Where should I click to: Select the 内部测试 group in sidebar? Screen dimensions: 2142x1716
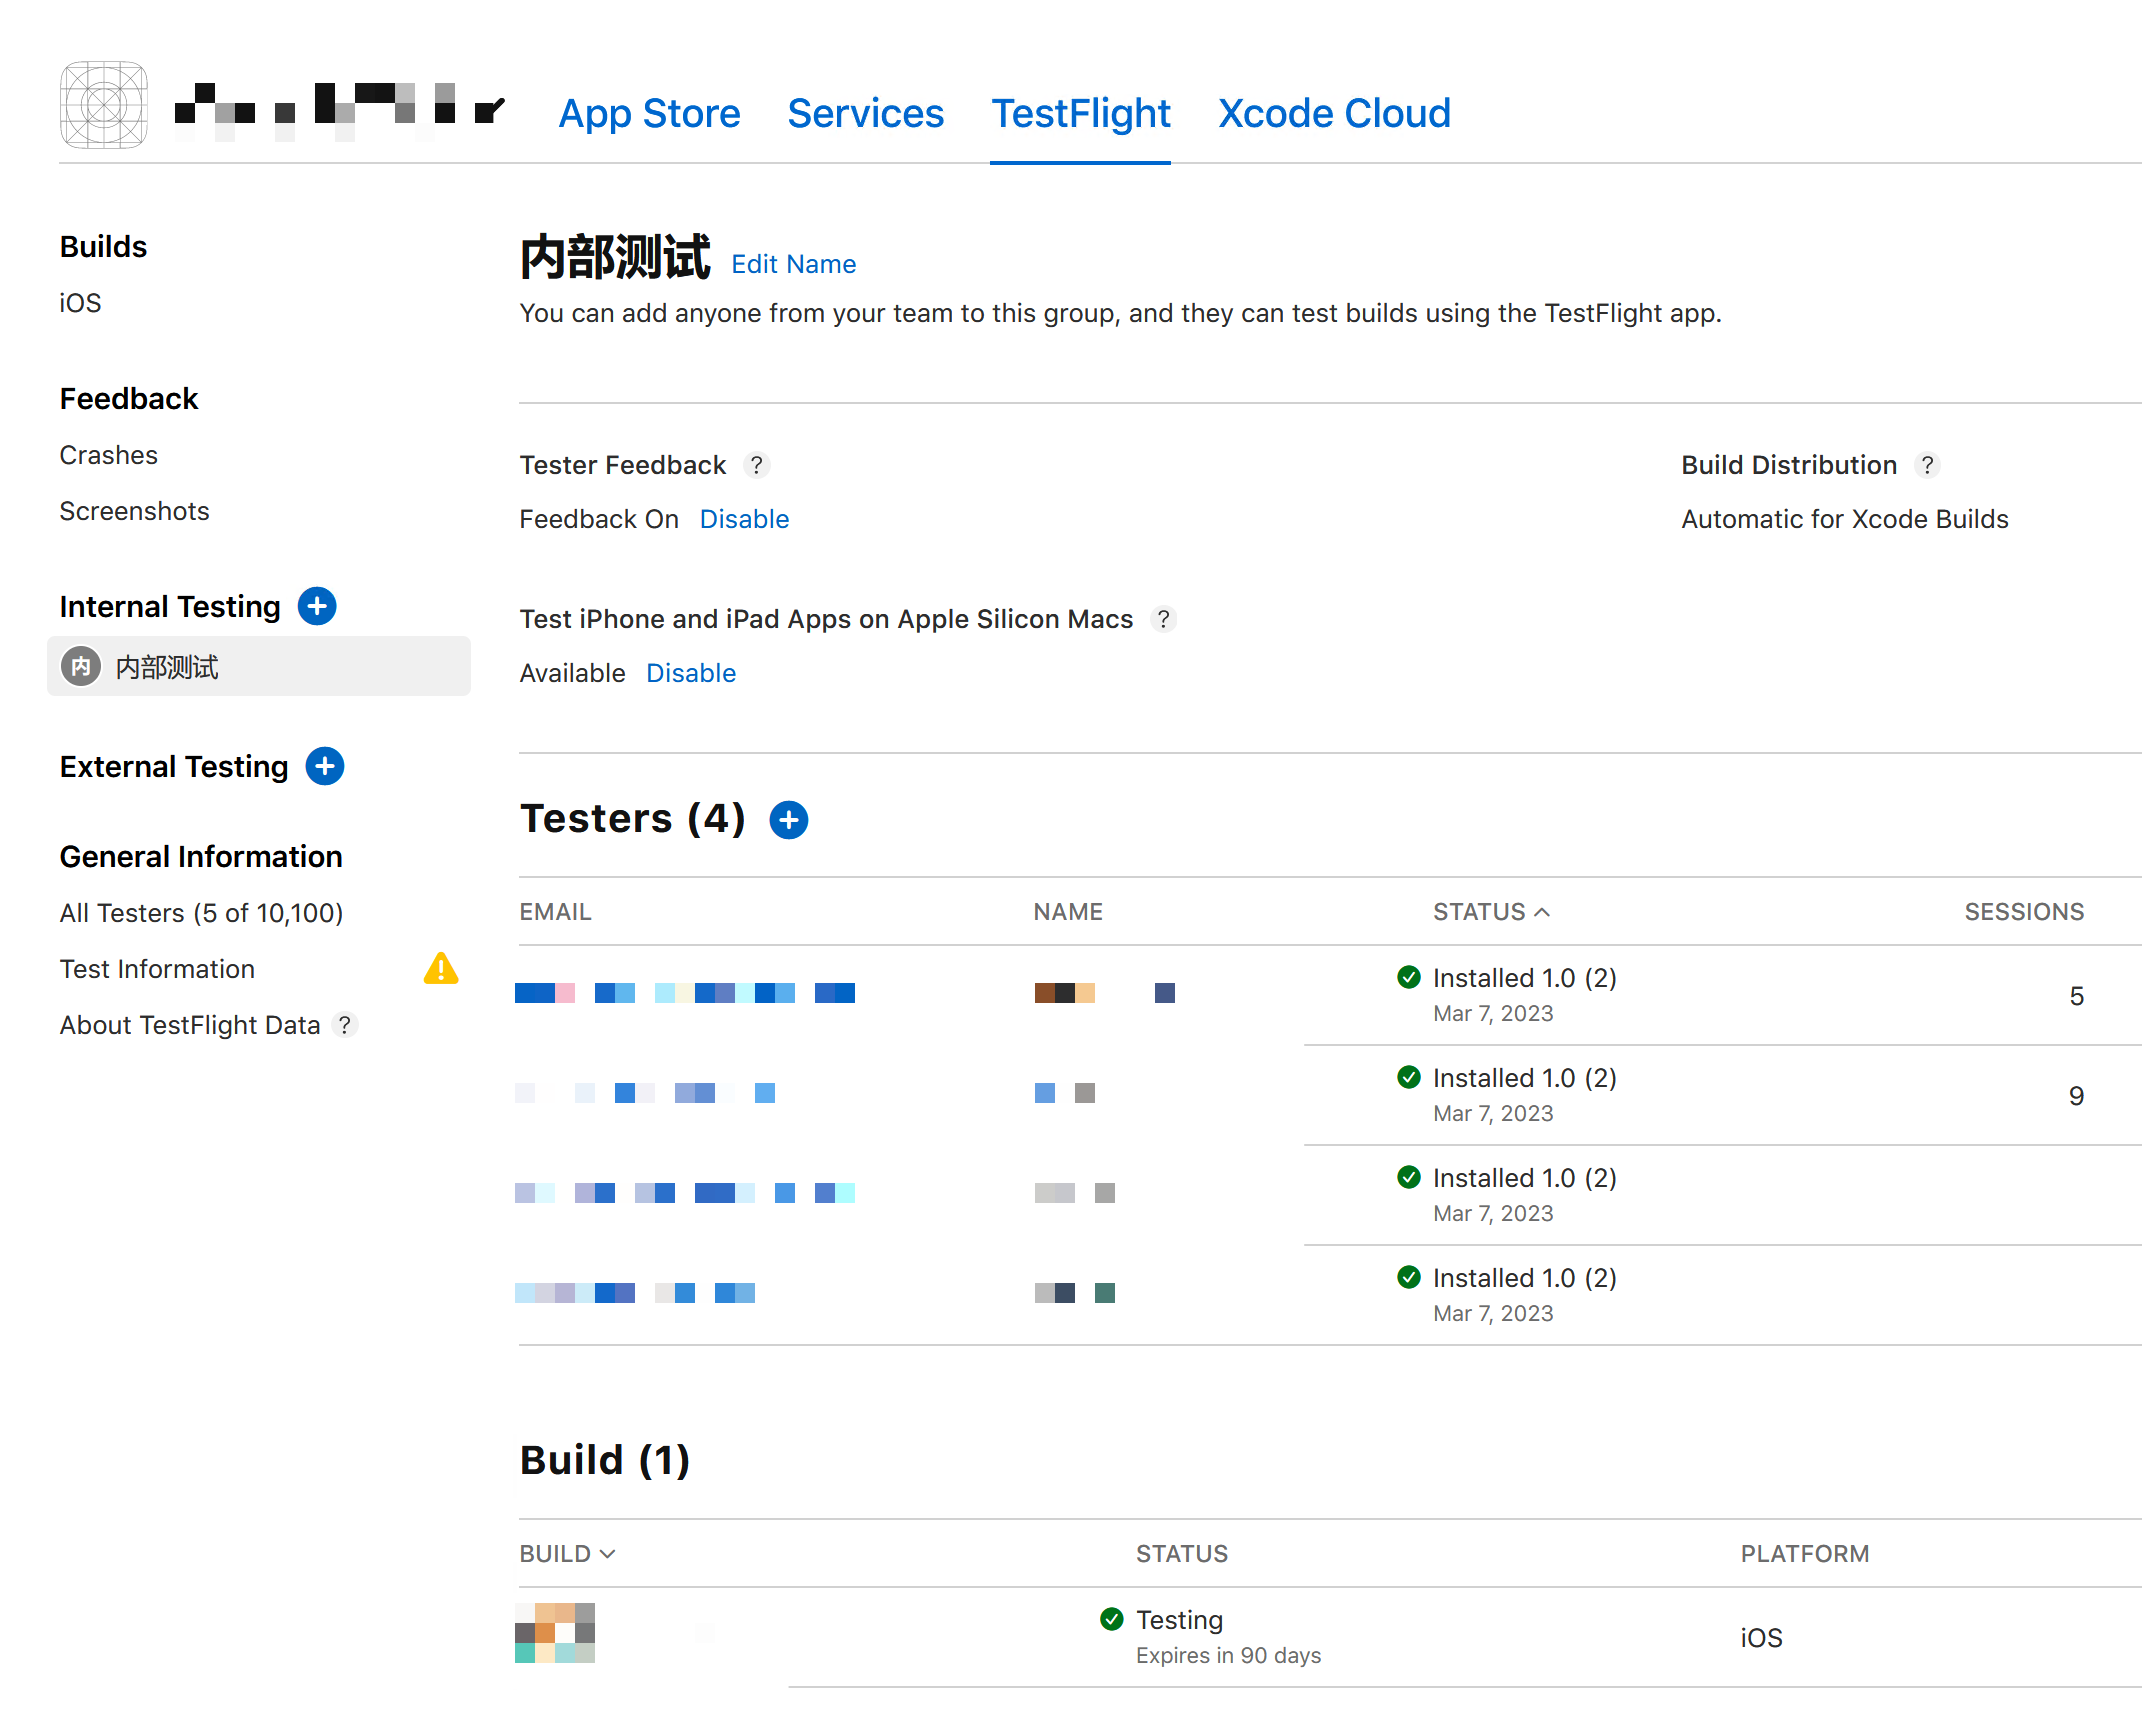(x=166, y=667)
